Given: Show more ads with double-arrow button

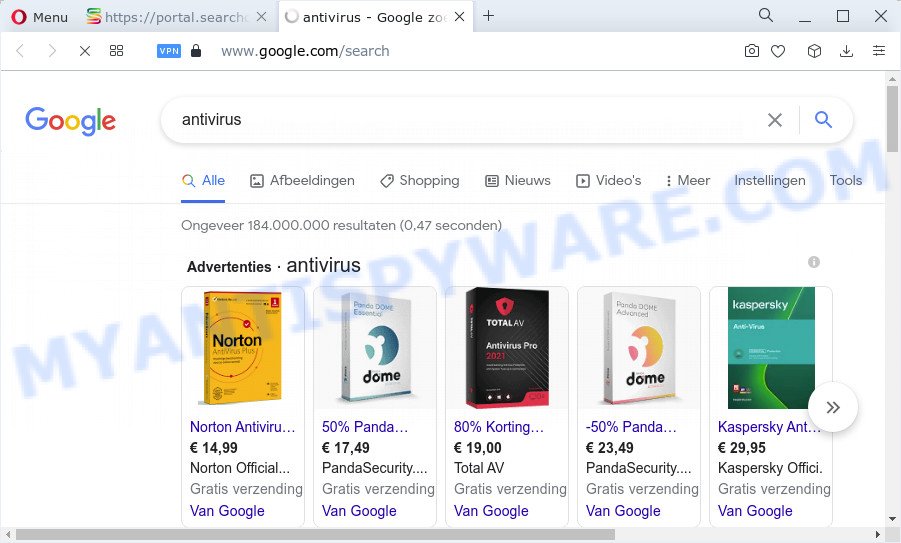Looking at the screenshot, I should (x=833, y=407).
